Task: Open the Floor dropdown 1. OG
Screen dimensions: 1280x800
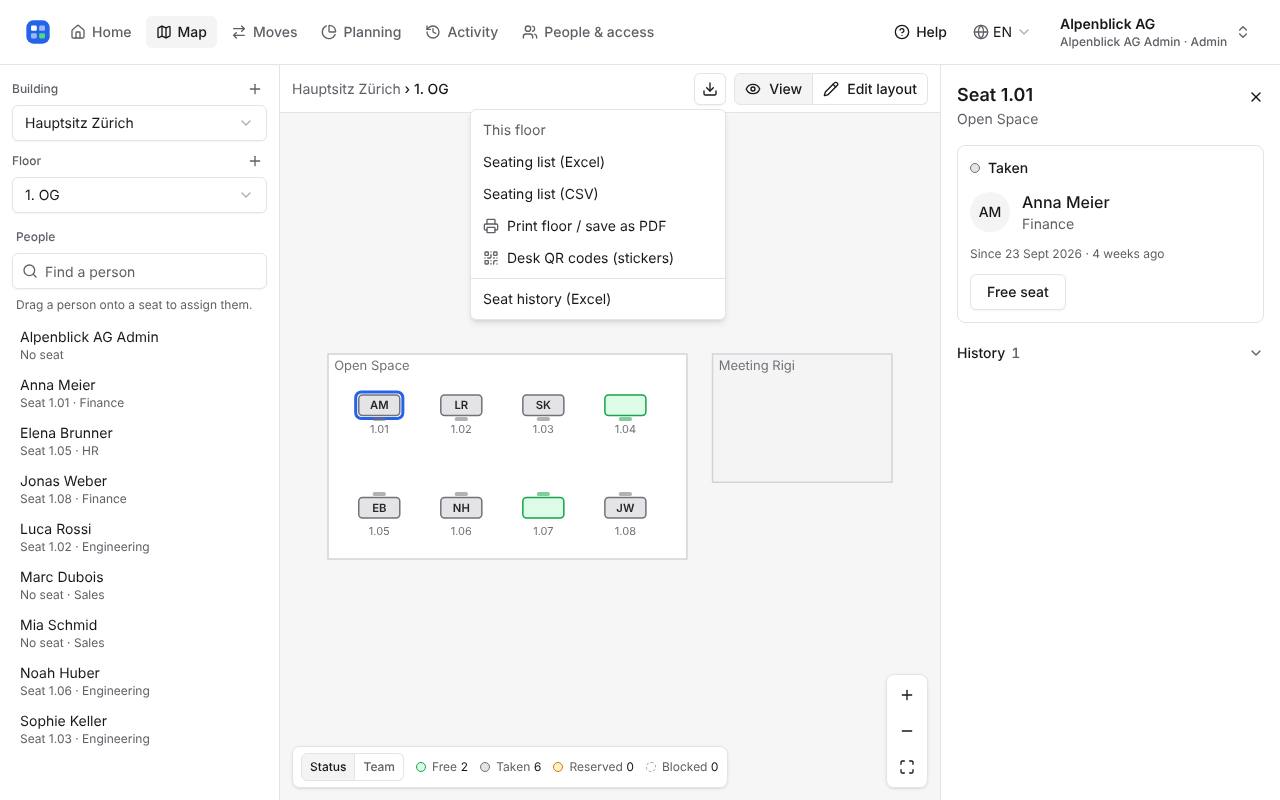Action: click(139, 195)
